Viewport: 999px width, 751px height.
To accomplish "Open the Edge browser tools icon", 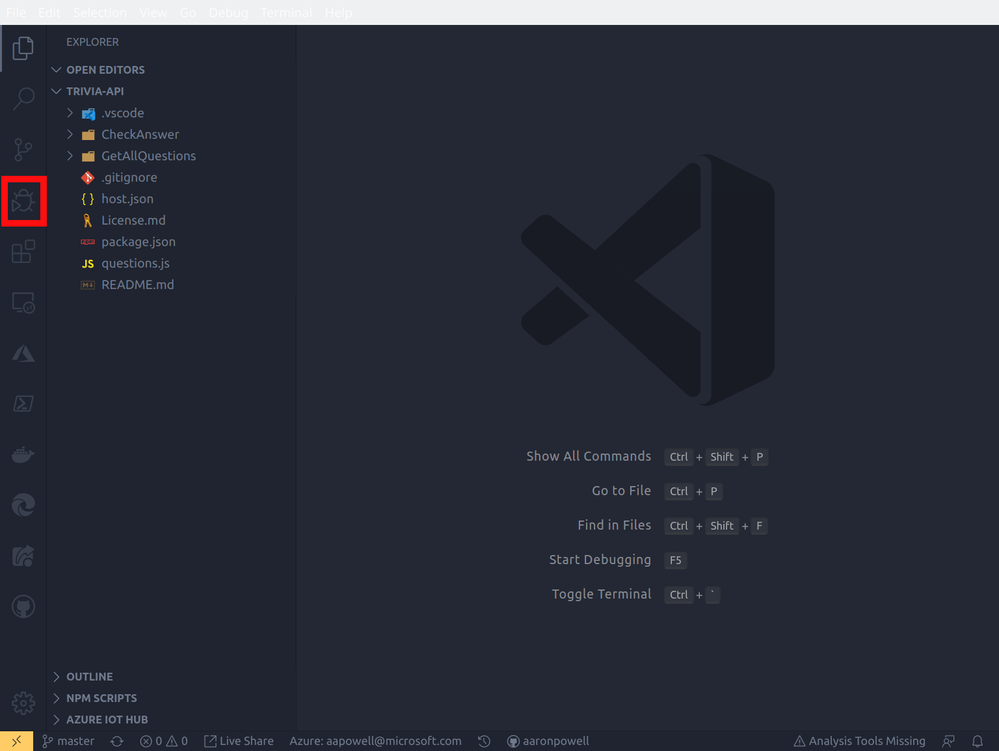I will coord(23,505).
